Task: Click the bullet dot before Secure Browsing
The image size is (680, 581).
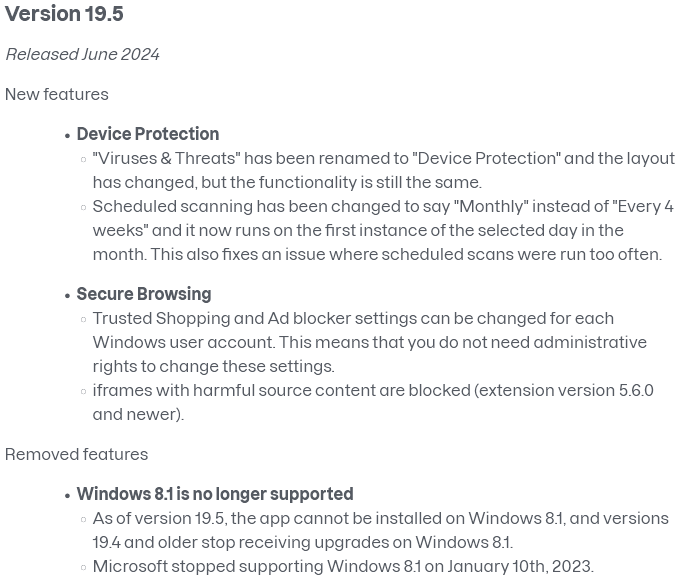Action: tap(67, 296)
